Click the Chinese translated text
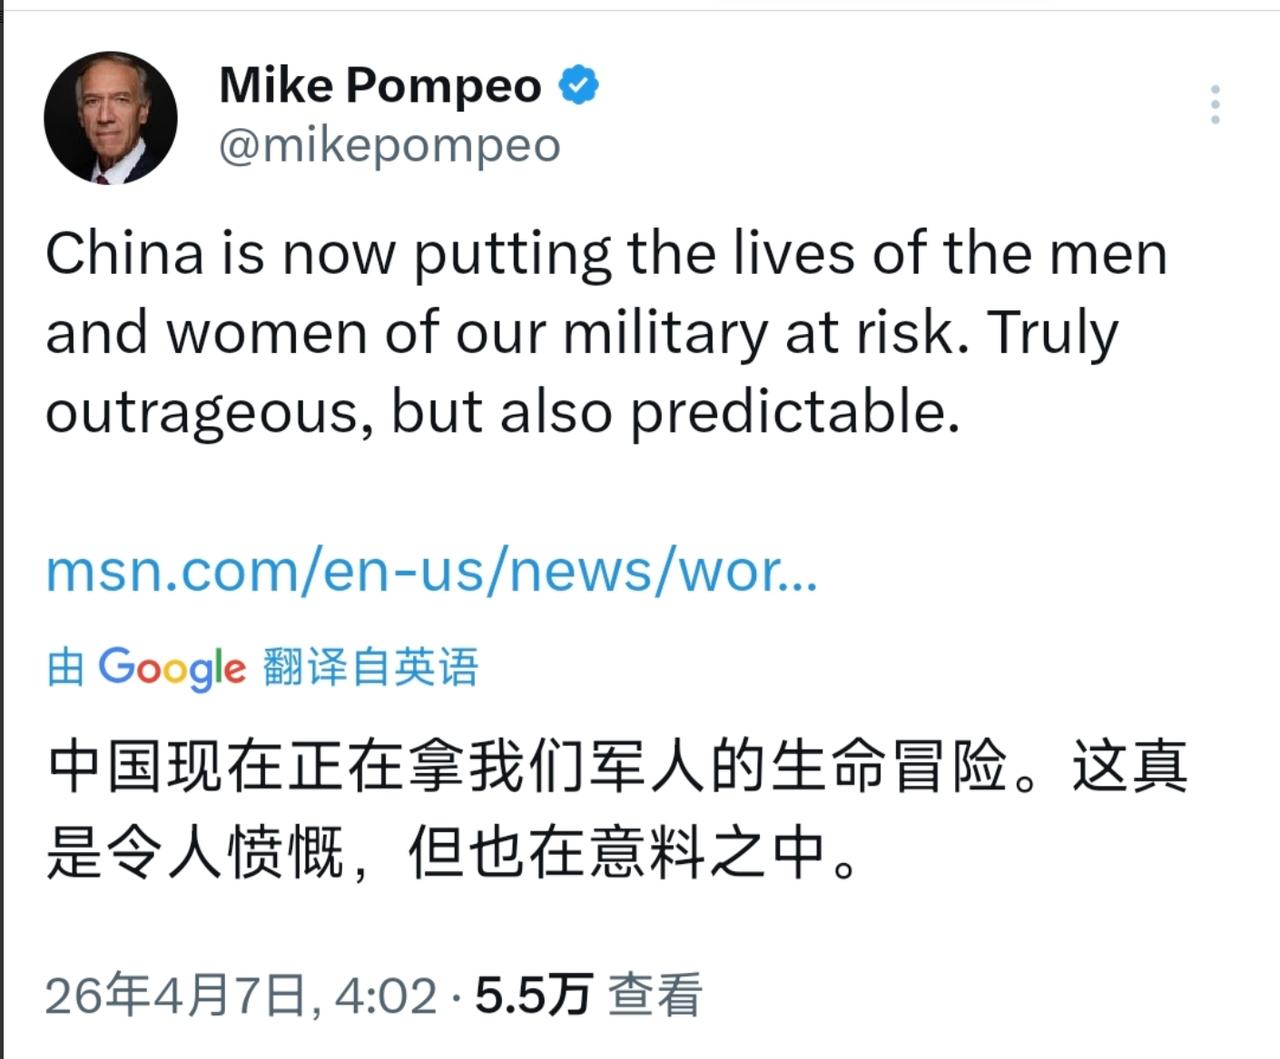The image size is (1280, 1059). [x=600, y=810]
